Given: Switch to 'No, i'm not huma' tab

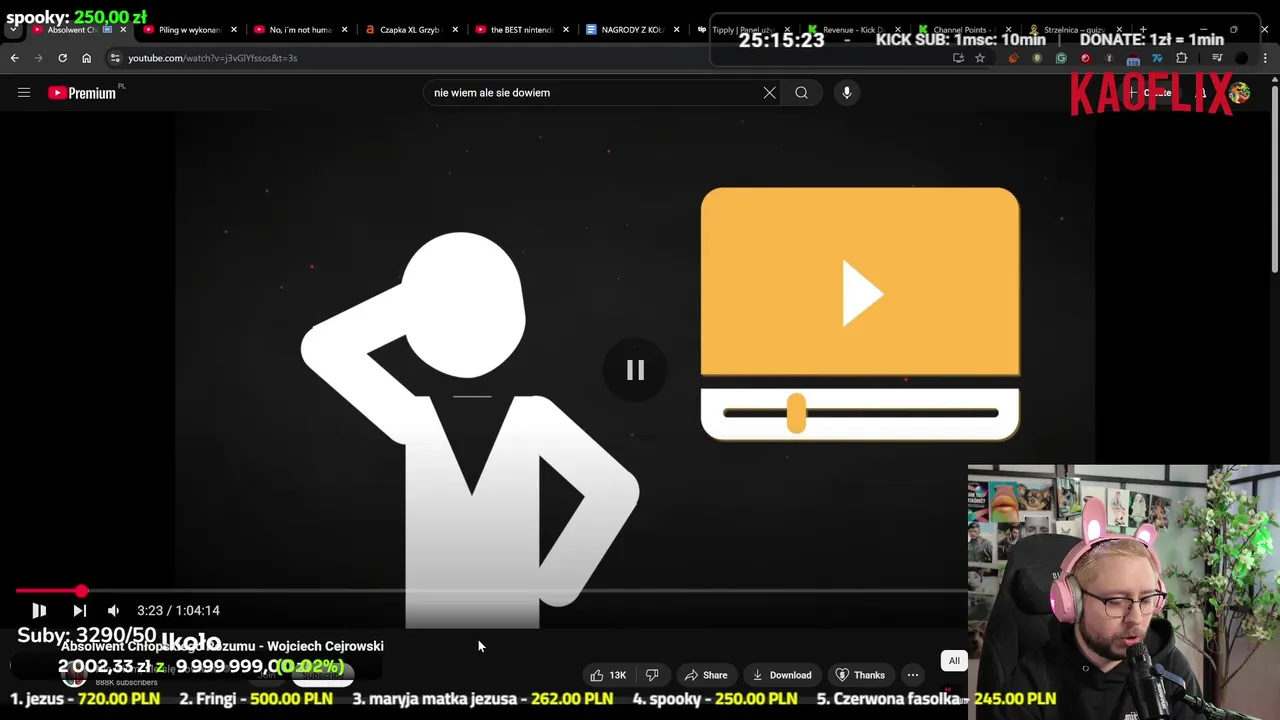Looking at the screenshot, I should point(300,30).
